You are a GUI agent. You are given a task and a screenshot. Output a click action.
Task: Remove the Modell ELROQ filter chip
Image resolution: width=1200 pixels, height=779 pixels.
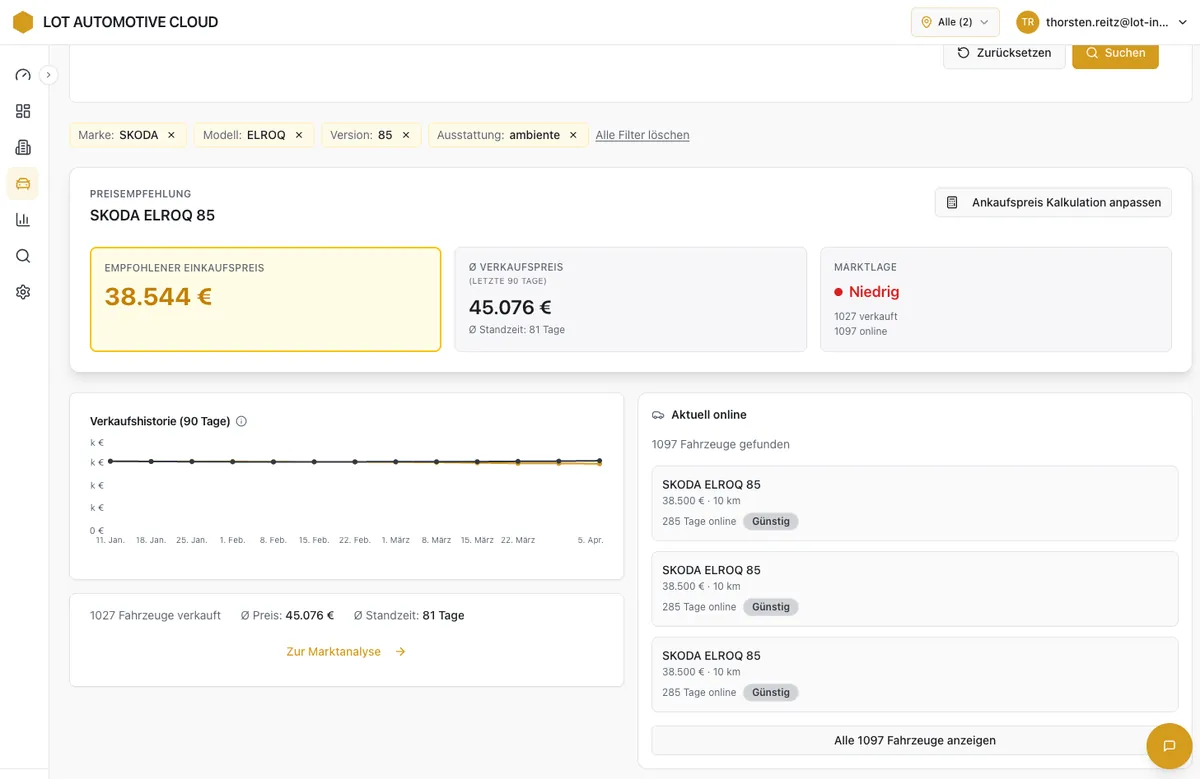point(299,135)
